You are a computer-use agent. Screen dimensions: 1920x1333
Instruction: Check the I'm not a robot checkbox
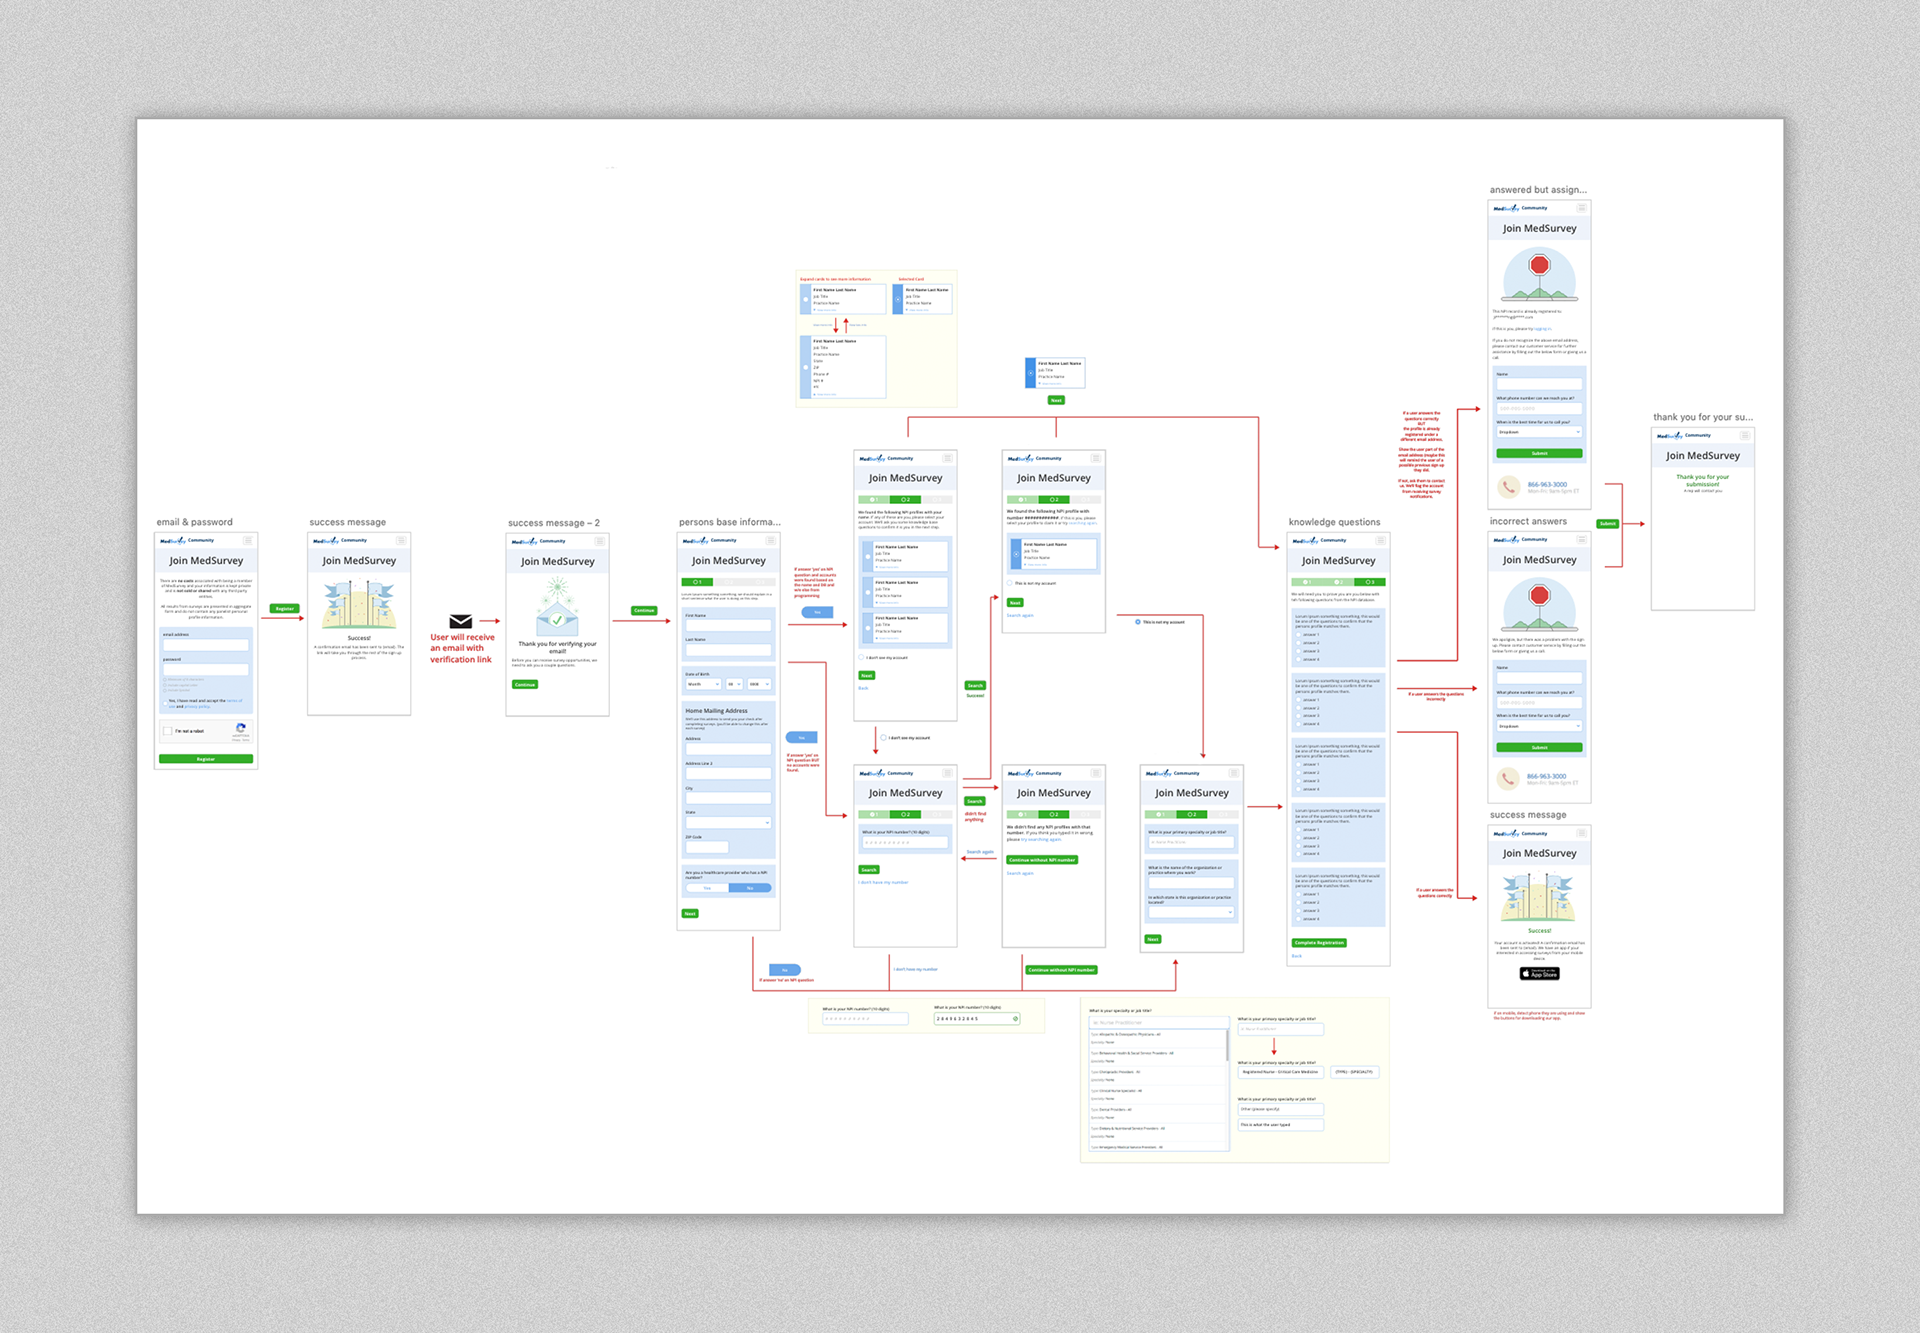click(x=168, y=731)
